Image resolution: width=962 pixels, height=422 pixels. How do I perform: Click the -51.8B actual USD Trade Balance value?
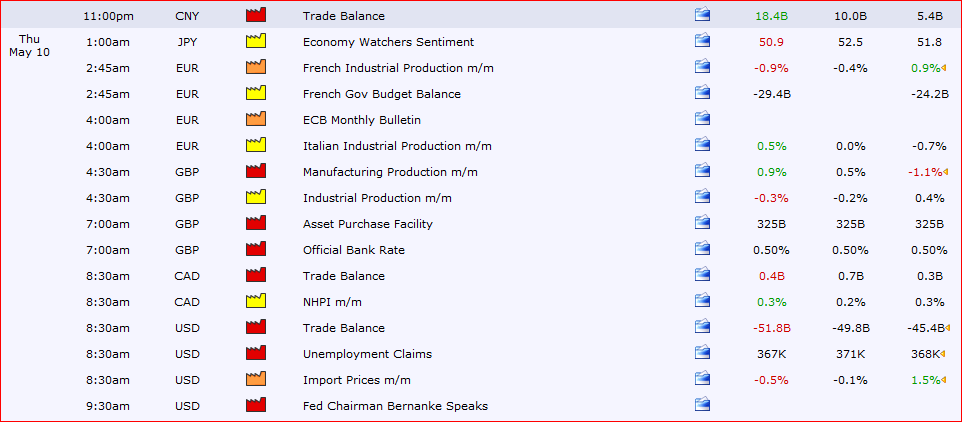click(772, 328)
